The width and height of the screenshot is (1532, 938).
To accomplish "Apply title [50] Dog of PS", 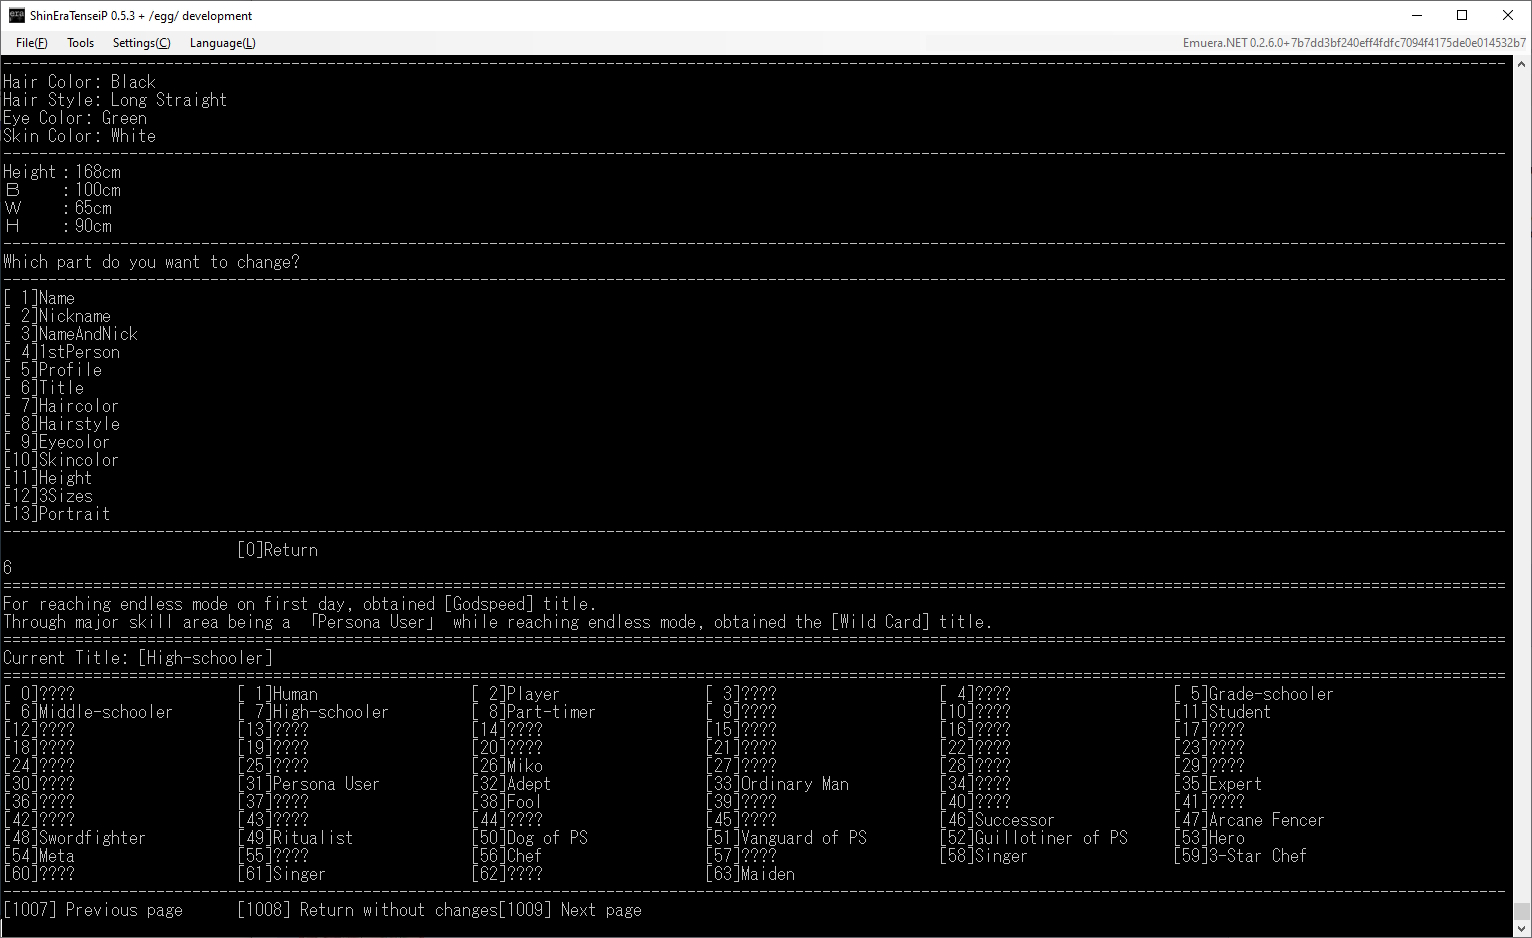I will [530, 838].
